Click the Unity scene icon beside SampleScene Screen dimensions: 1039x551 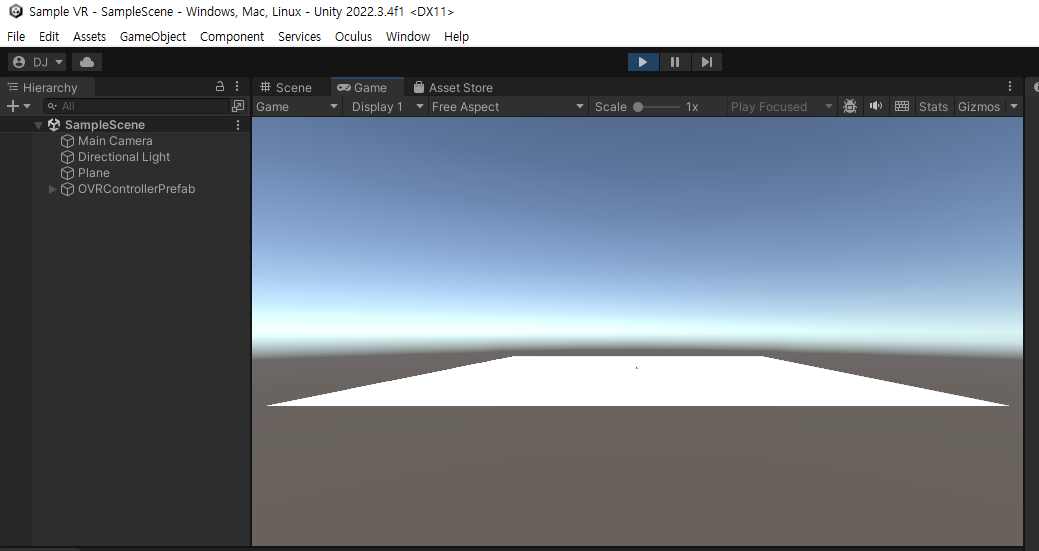[54, 125]
